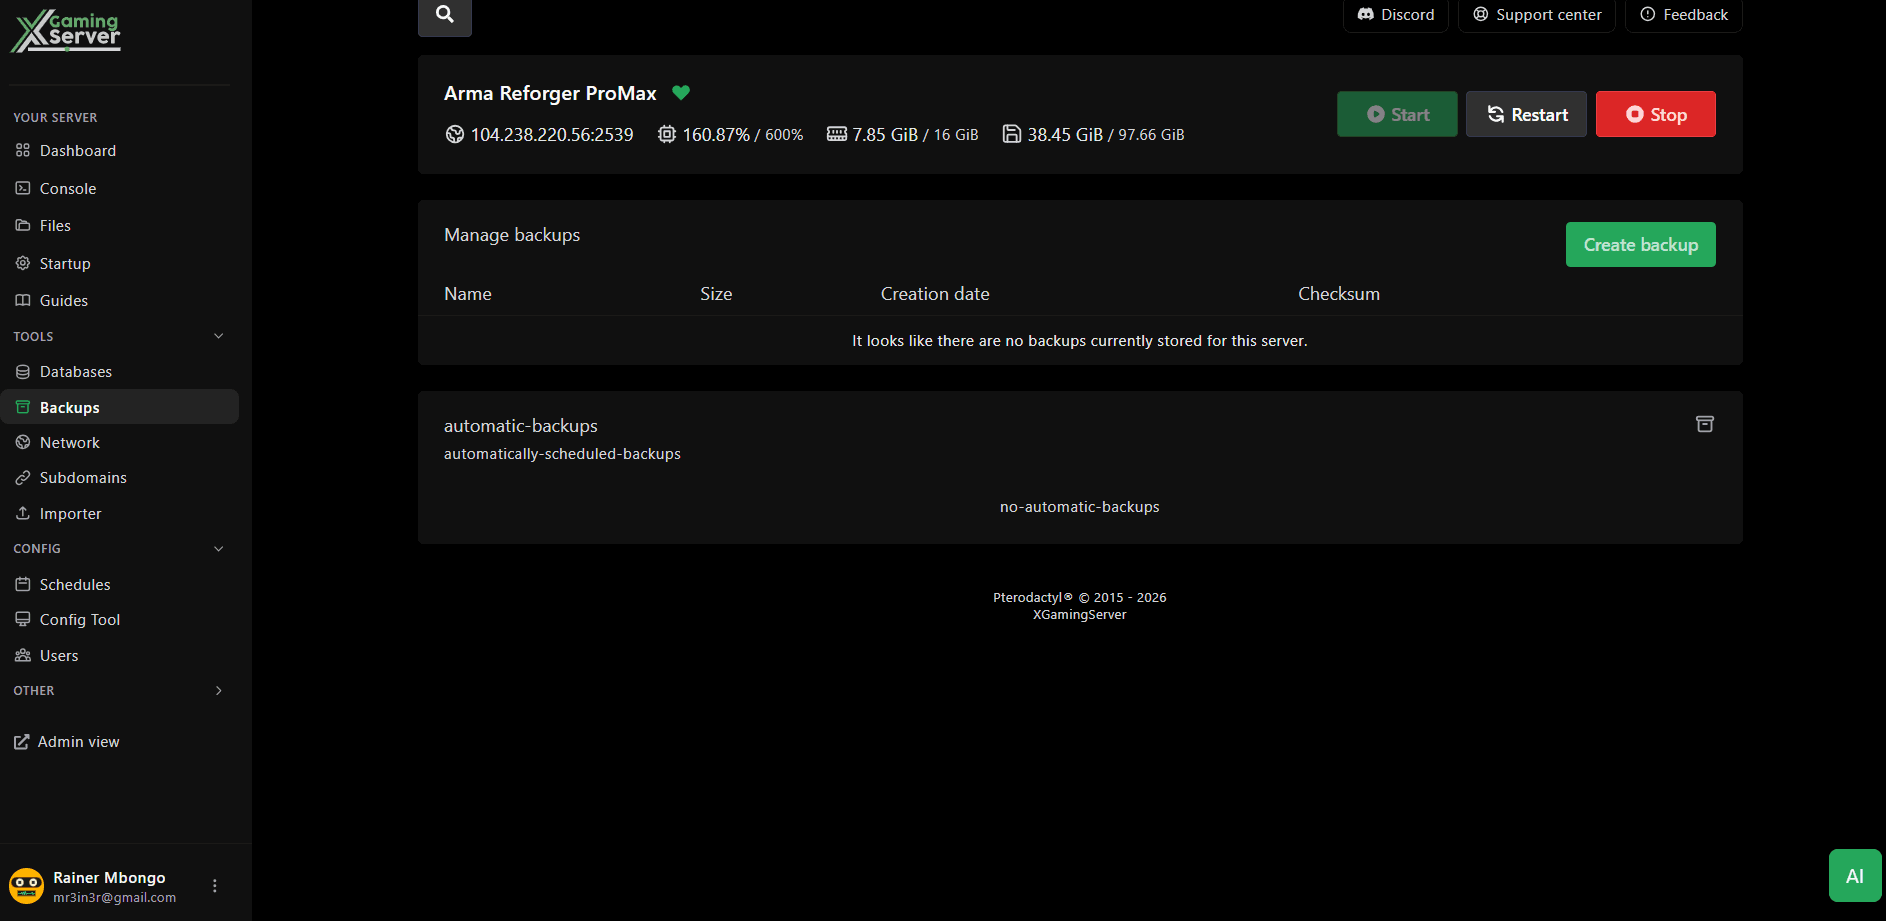Stop the running server
Viewport: 1886px width, 921px height.
[x=1655, y=114]
